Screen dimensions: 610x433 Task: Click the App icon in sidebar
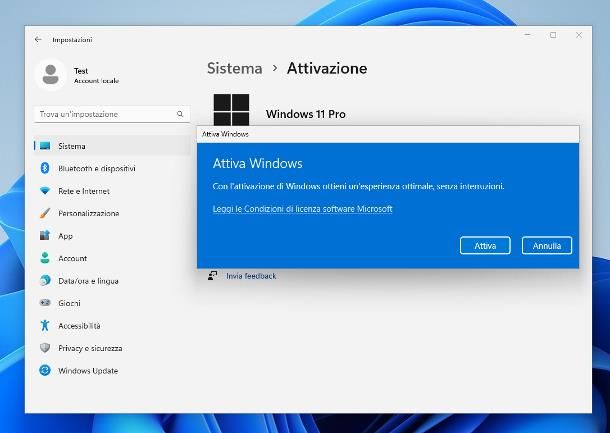point(45,235)
